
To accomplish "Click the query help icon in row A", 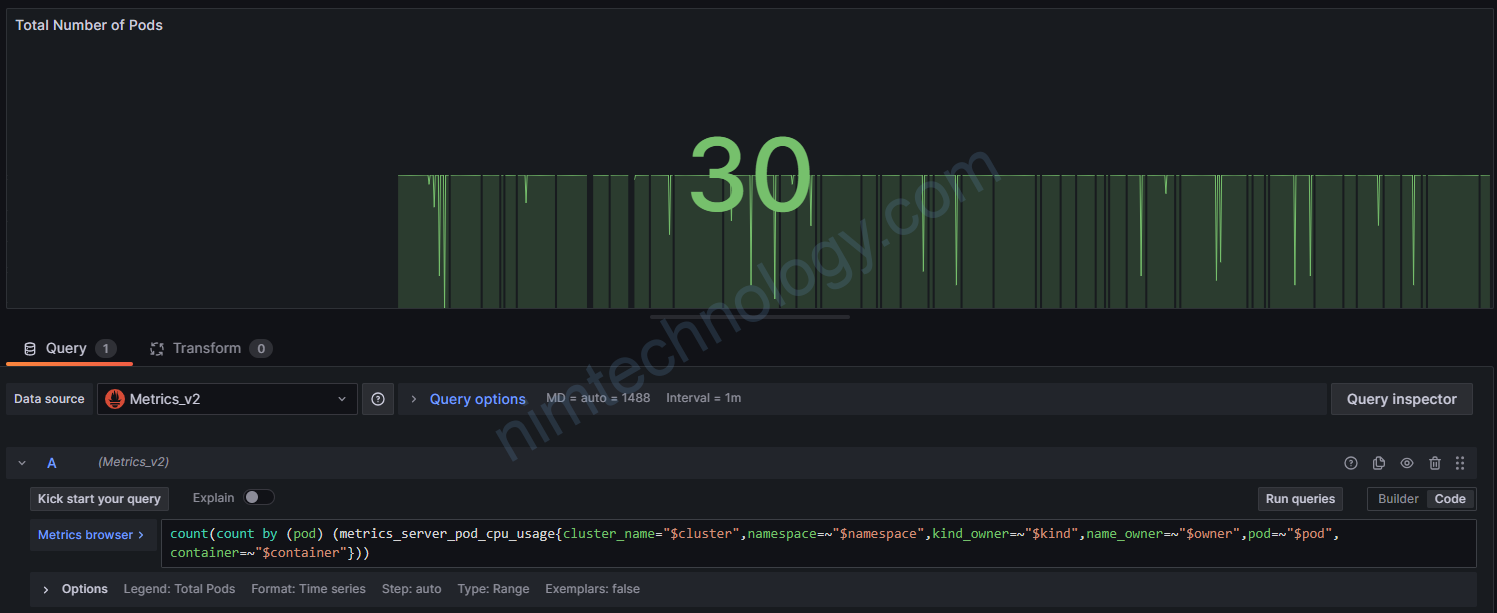I will pos(1351,463).
